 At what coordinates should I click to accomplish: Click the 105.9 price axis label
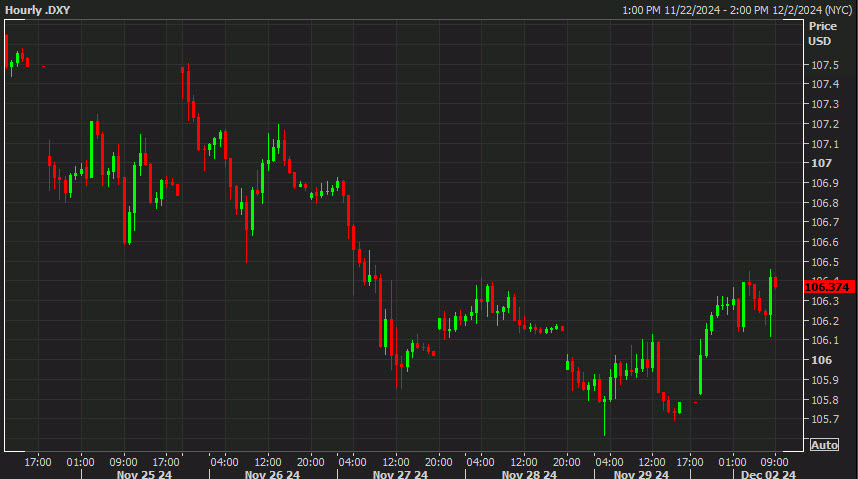pyautogui.click(x=825, y=380)
